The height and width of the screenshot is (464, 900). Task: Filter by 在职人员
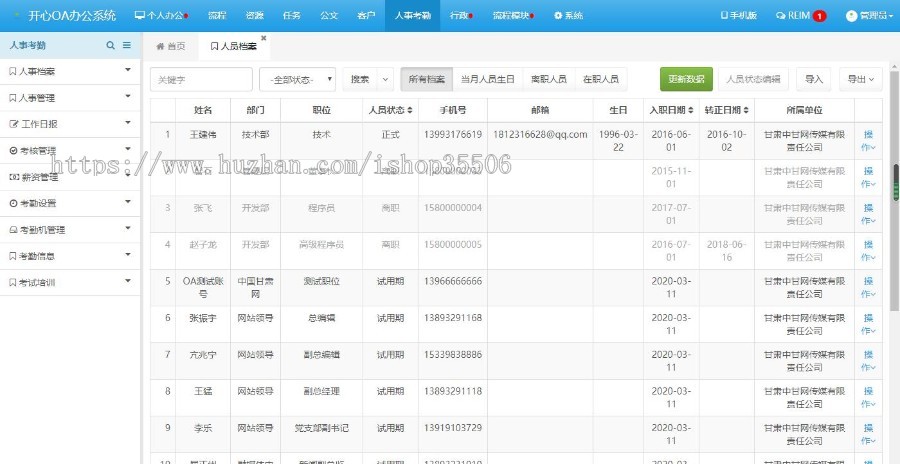(x=601, y=79)
